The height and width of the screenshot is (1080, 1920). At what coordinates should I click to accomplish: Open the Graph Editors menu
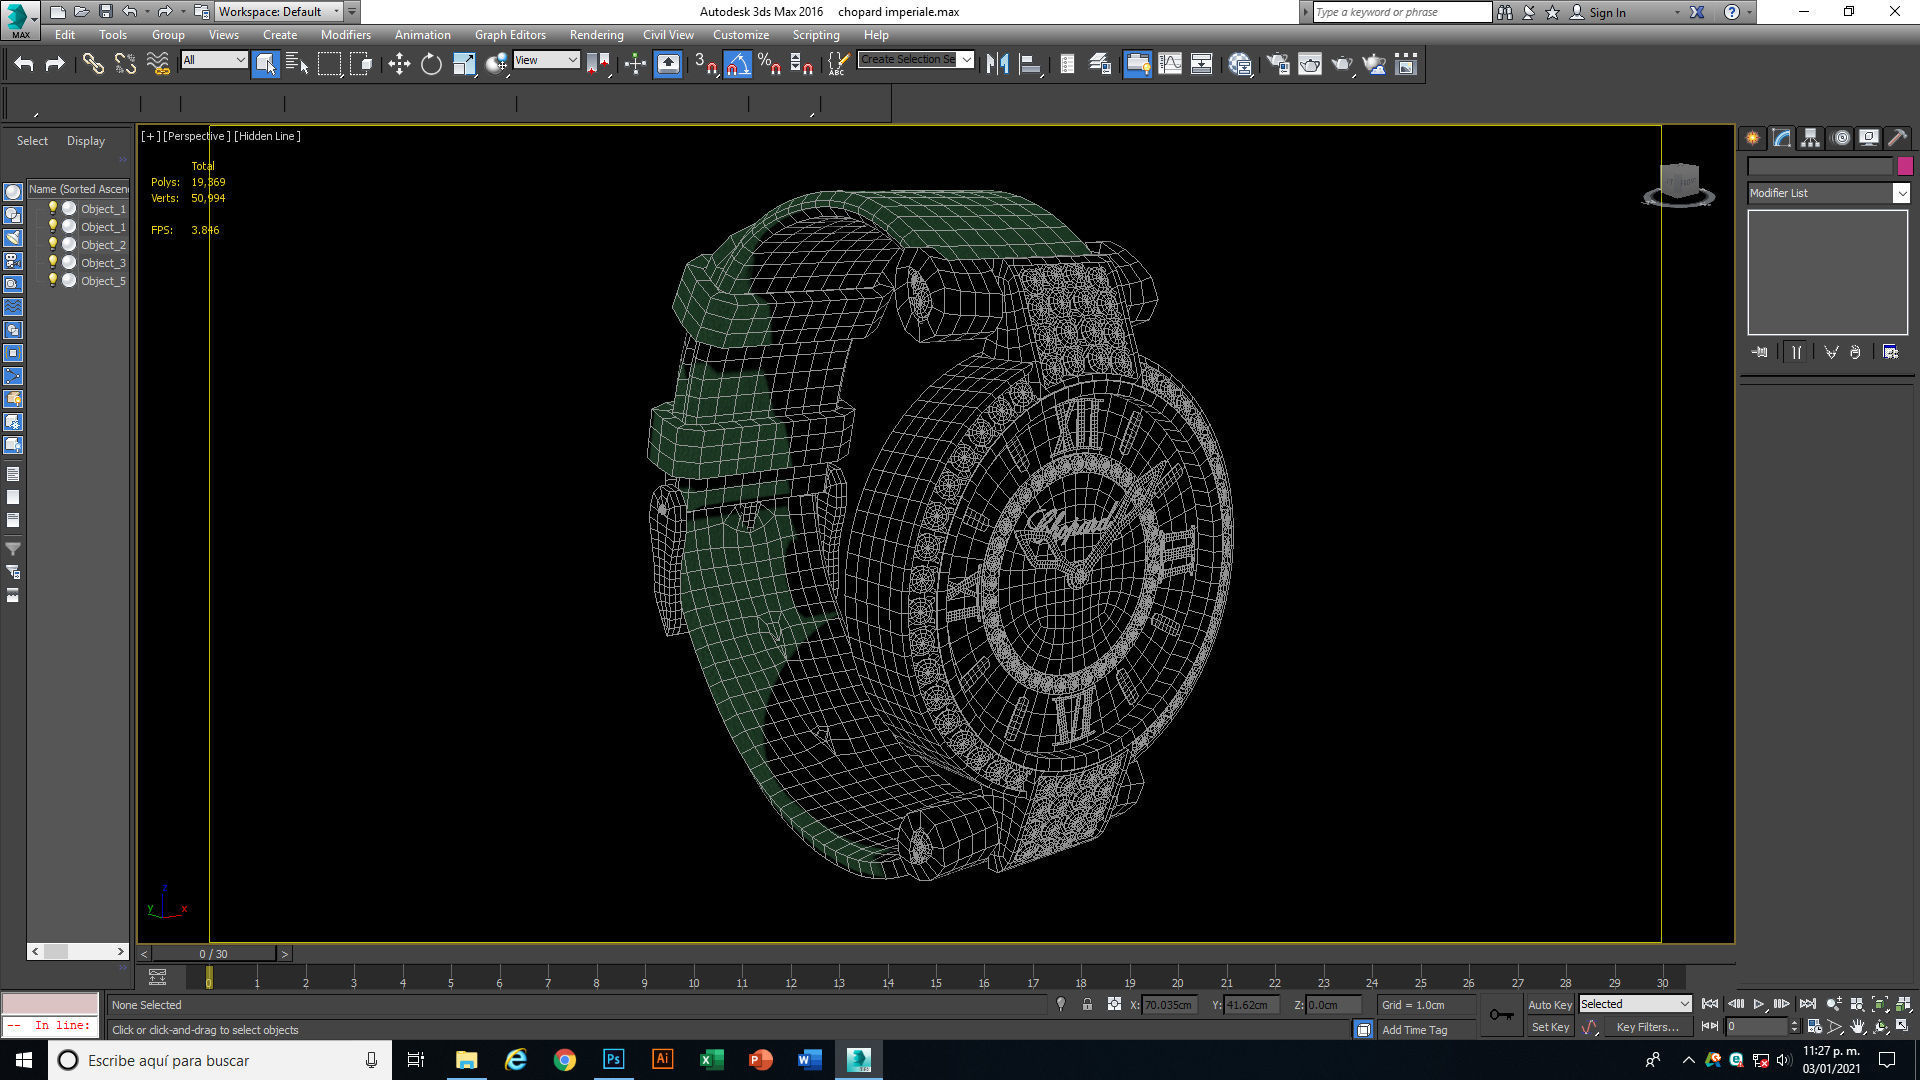(510, 35)
